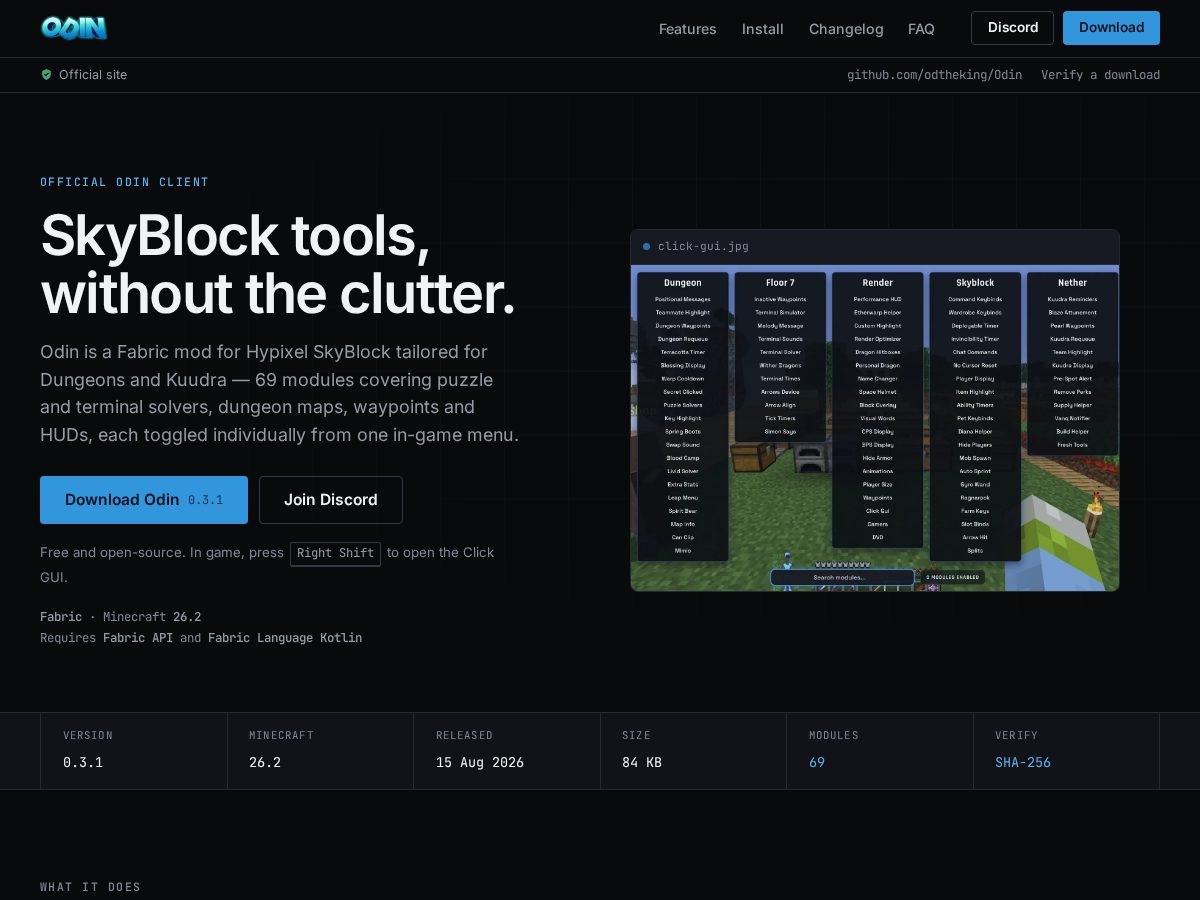Click the WHAT IT DOES section label
Image resolution: width=1200 pixels, height=900 pixels.
click(x=90, y=887)
